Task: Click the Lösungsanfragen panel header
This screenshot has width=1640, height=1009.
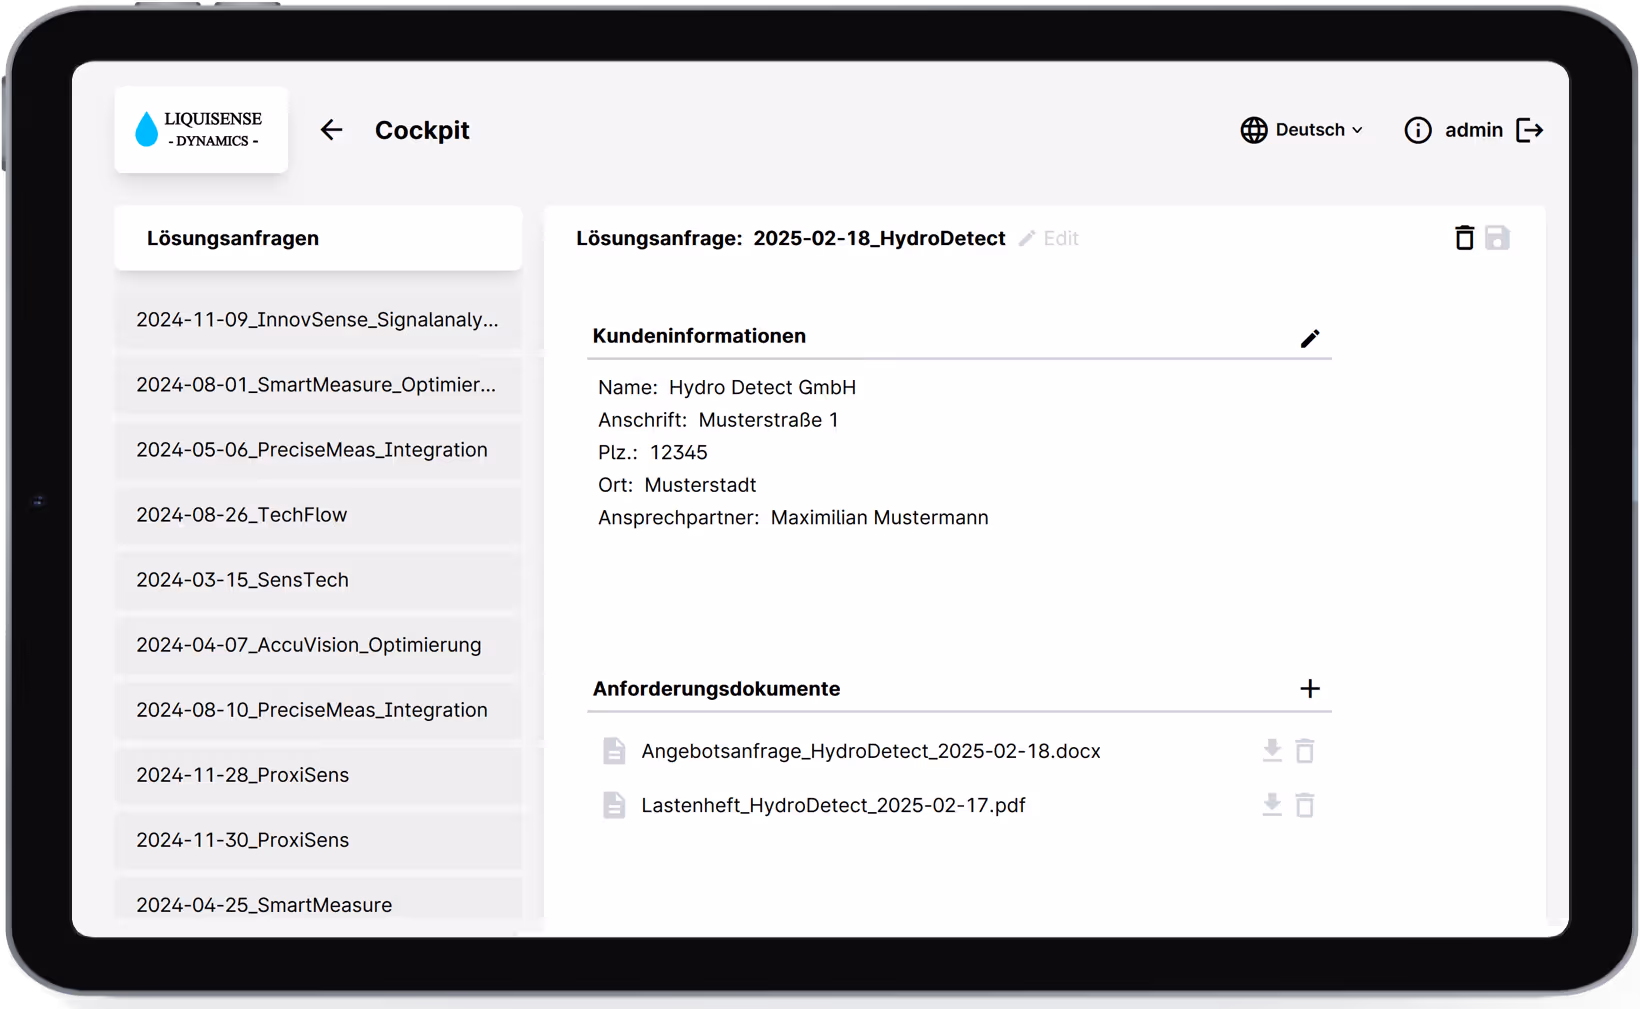Action: click(x=233, y=238)
